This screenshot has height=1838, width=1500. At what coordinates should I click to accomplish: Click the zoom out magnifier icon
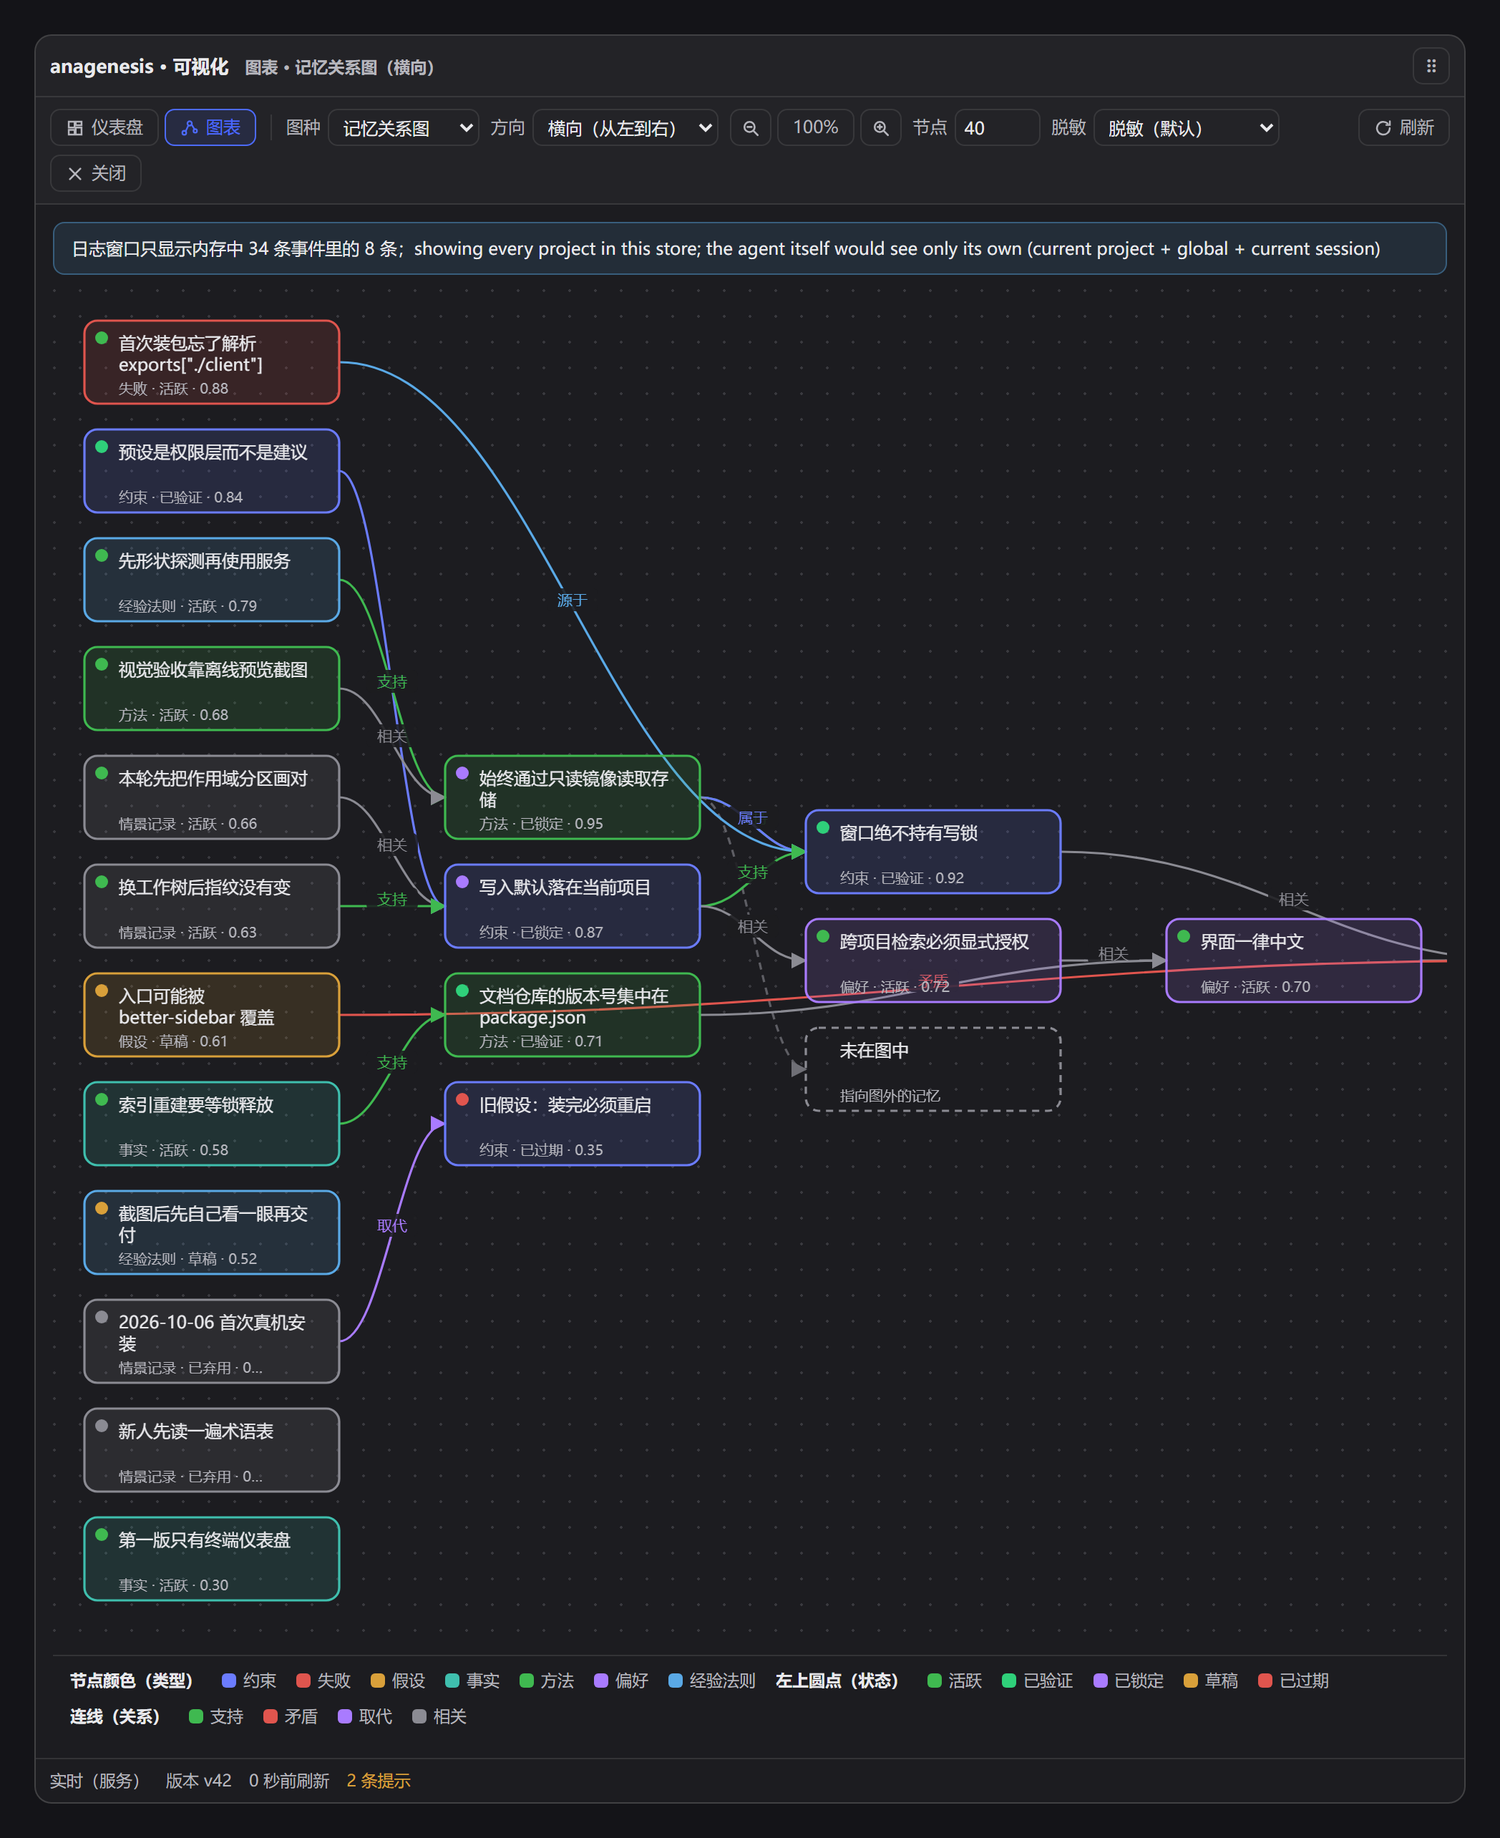point(750,128)
